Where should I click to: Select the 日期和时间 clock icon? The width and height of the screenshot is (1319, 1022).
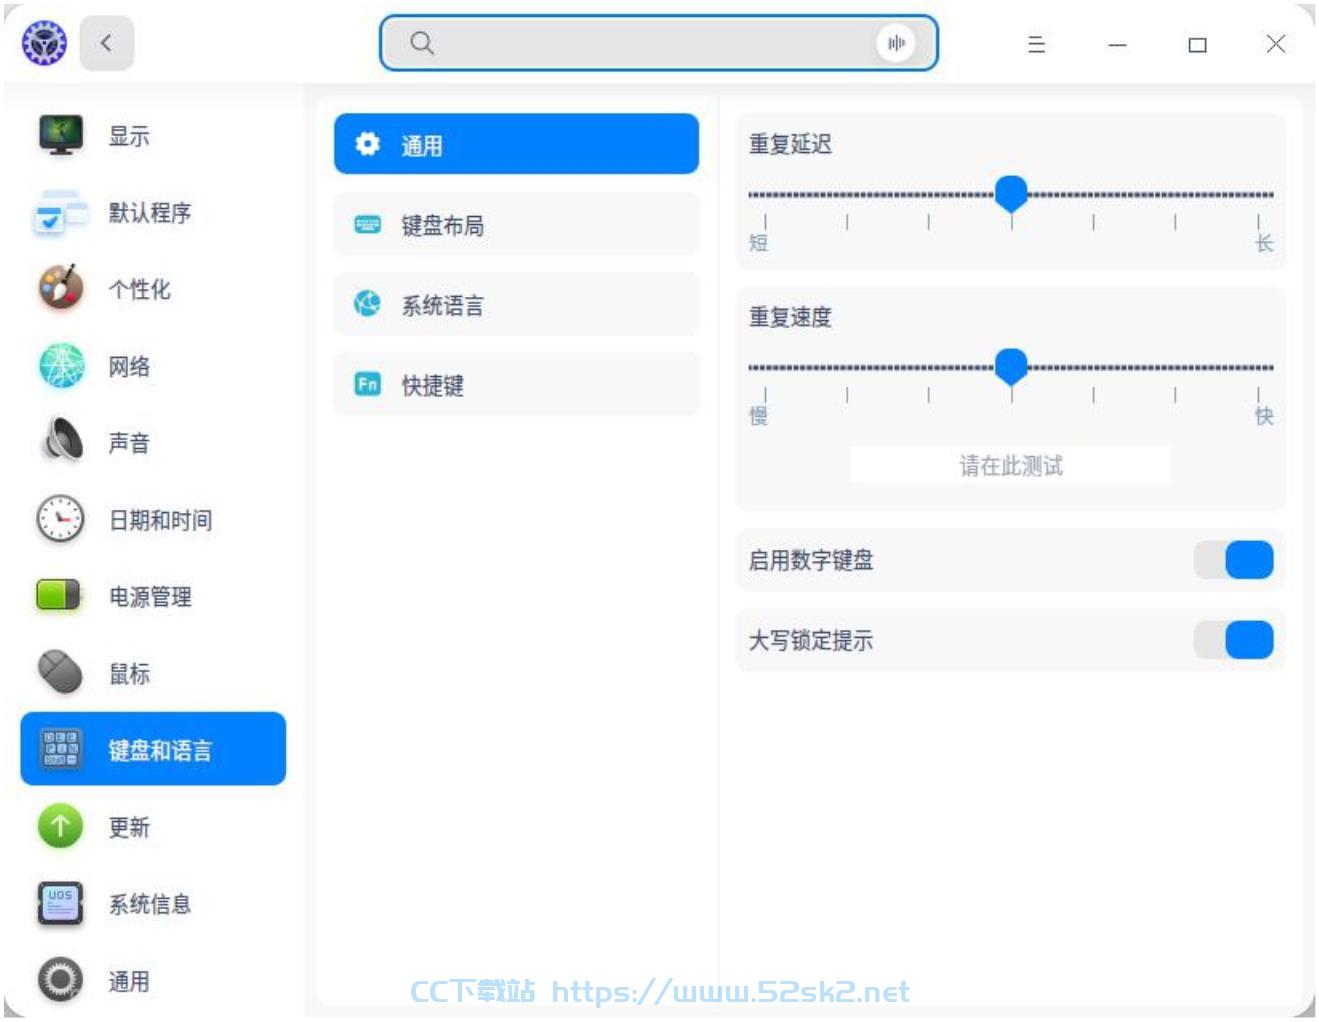61,519
